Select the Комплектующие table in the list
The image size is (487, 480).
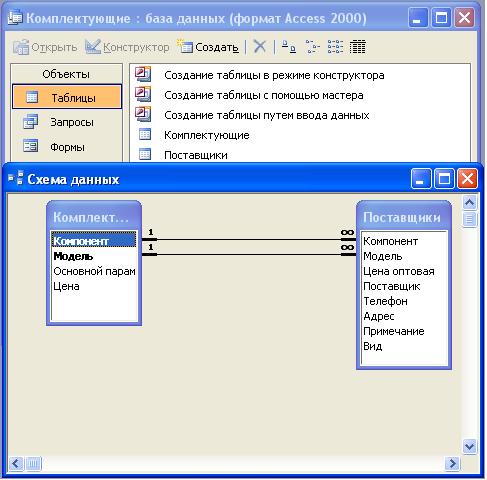[207, 135]
